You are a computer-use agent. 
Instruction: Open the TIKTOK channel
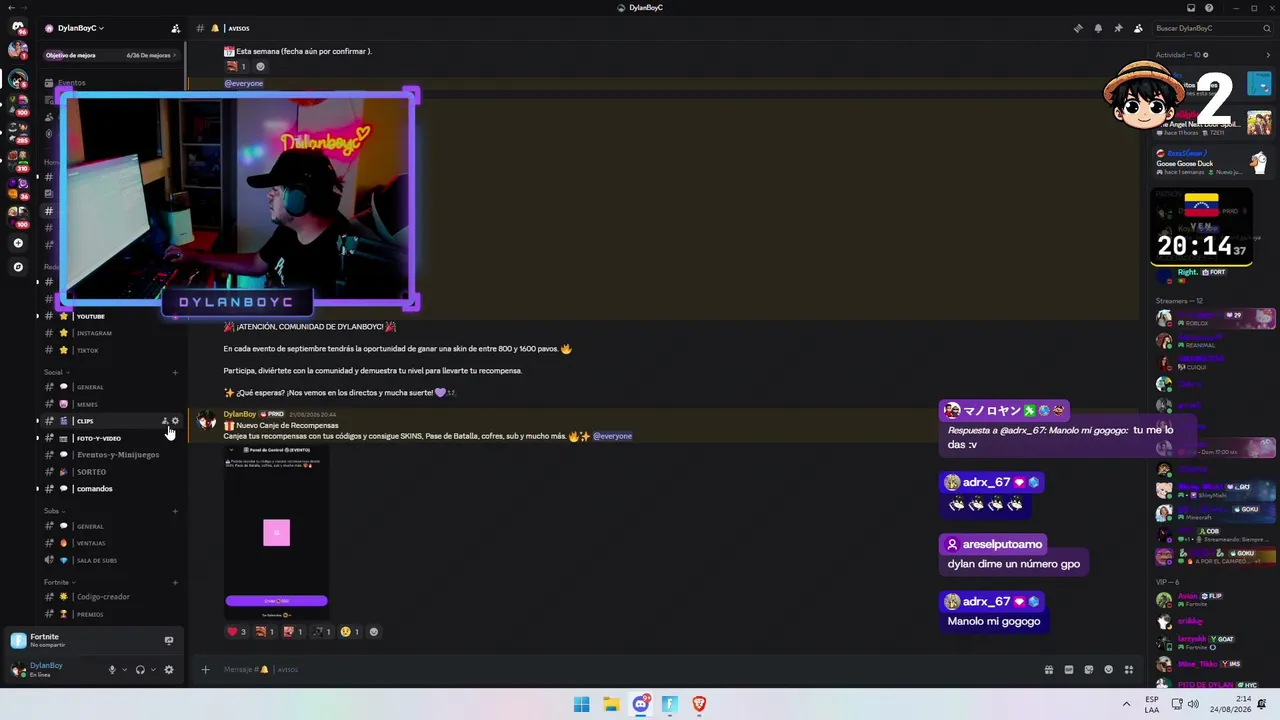click(110, 350)
